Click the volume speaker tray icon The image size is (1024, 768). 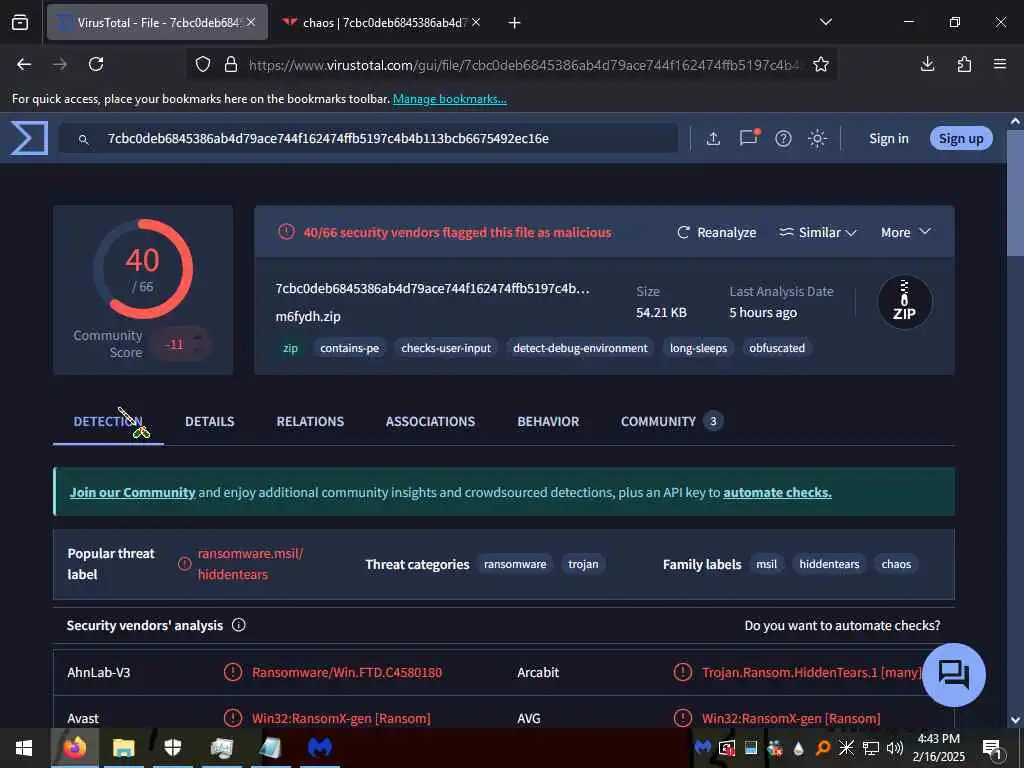895,748
